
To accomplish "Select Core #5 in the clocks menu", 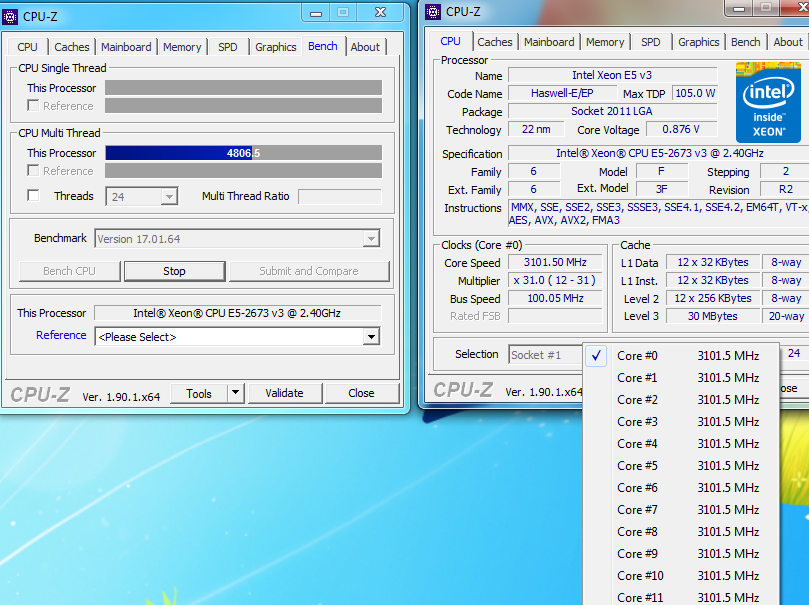I will (x=681, y=466).
